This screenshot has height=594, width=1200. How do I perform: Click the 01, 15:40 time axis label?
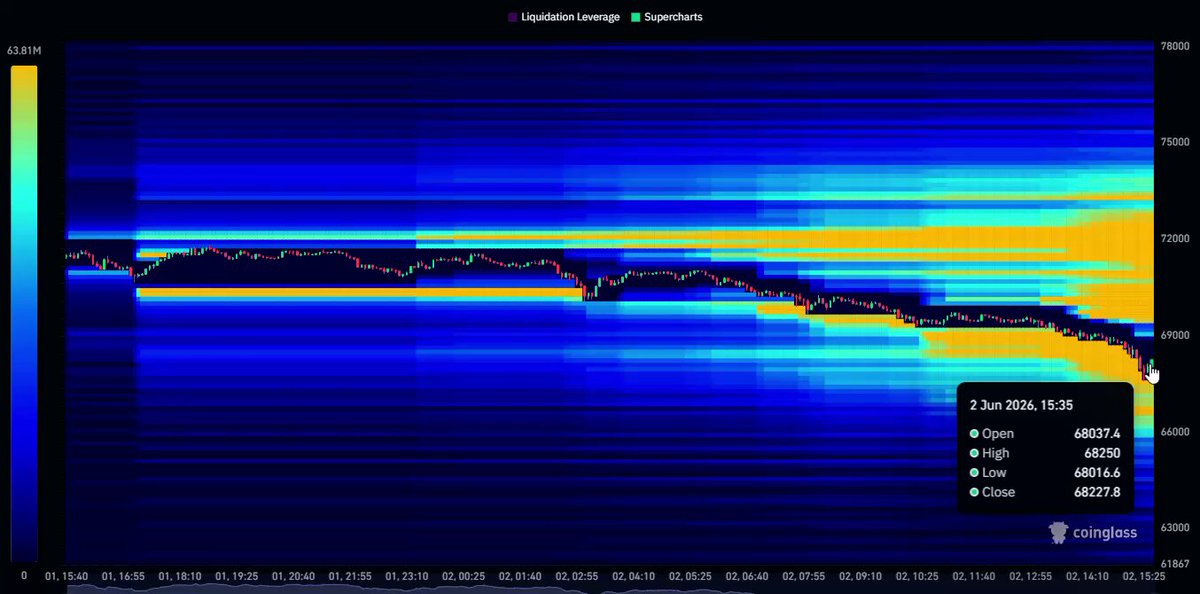click(66, 576)
